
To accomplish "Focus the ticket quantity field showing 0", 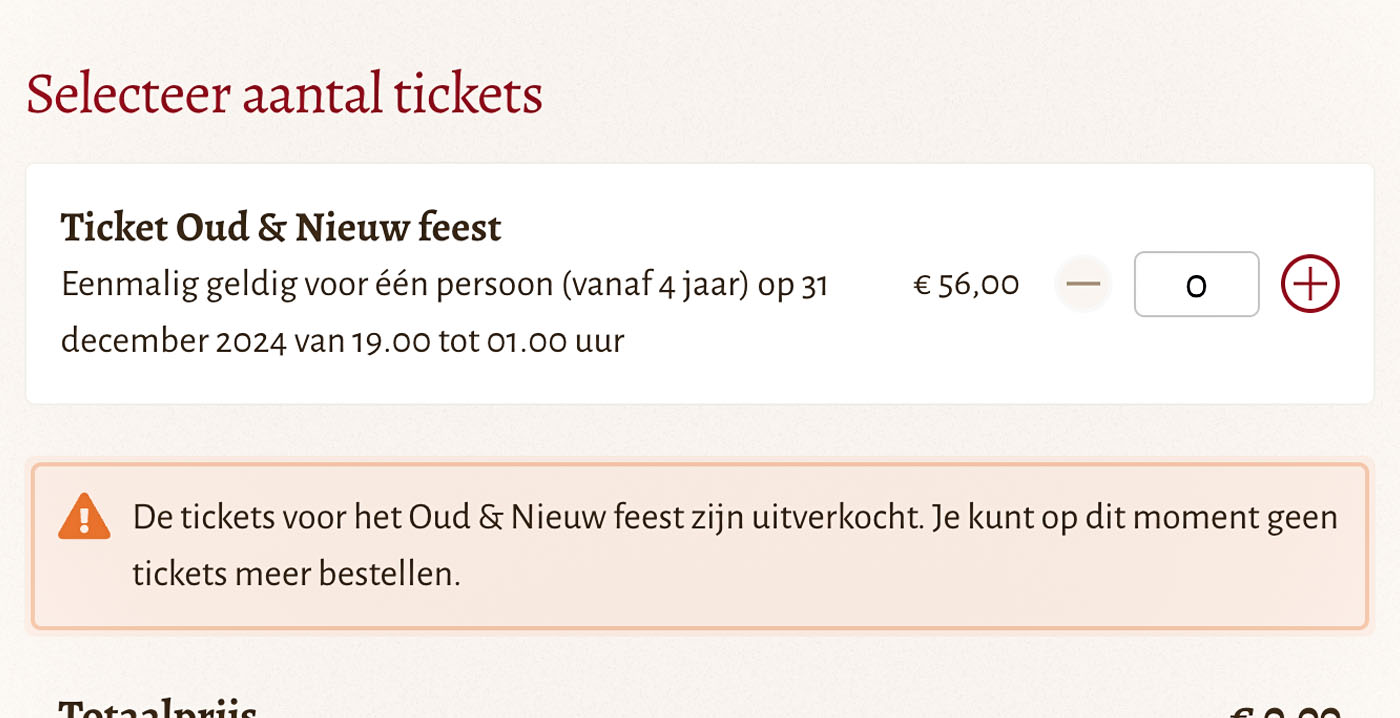I will 1196,284.
